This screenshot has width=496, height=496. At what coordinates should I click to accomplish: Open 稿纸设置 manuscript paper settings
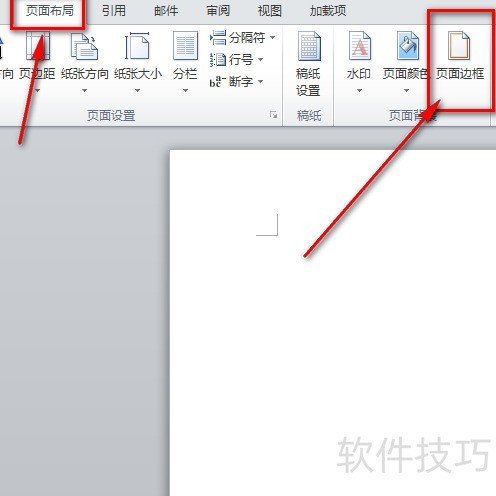309,63
